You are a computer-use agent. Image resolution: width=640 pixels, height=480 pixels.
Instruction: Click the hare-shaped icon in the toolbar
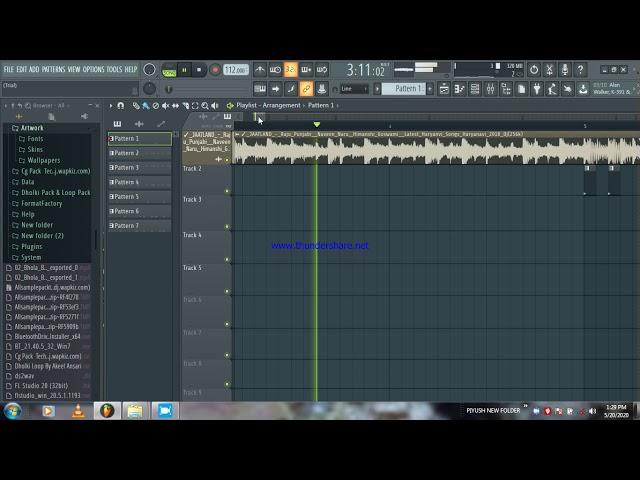tap(568, 89)
